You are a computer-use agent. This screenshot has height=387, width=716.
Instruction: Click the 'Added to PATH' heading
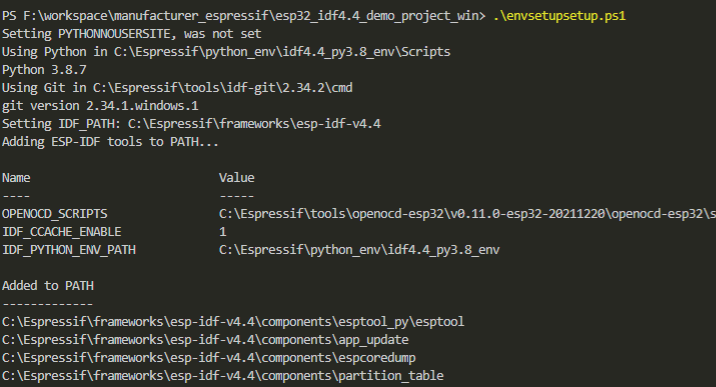[48, 286]
